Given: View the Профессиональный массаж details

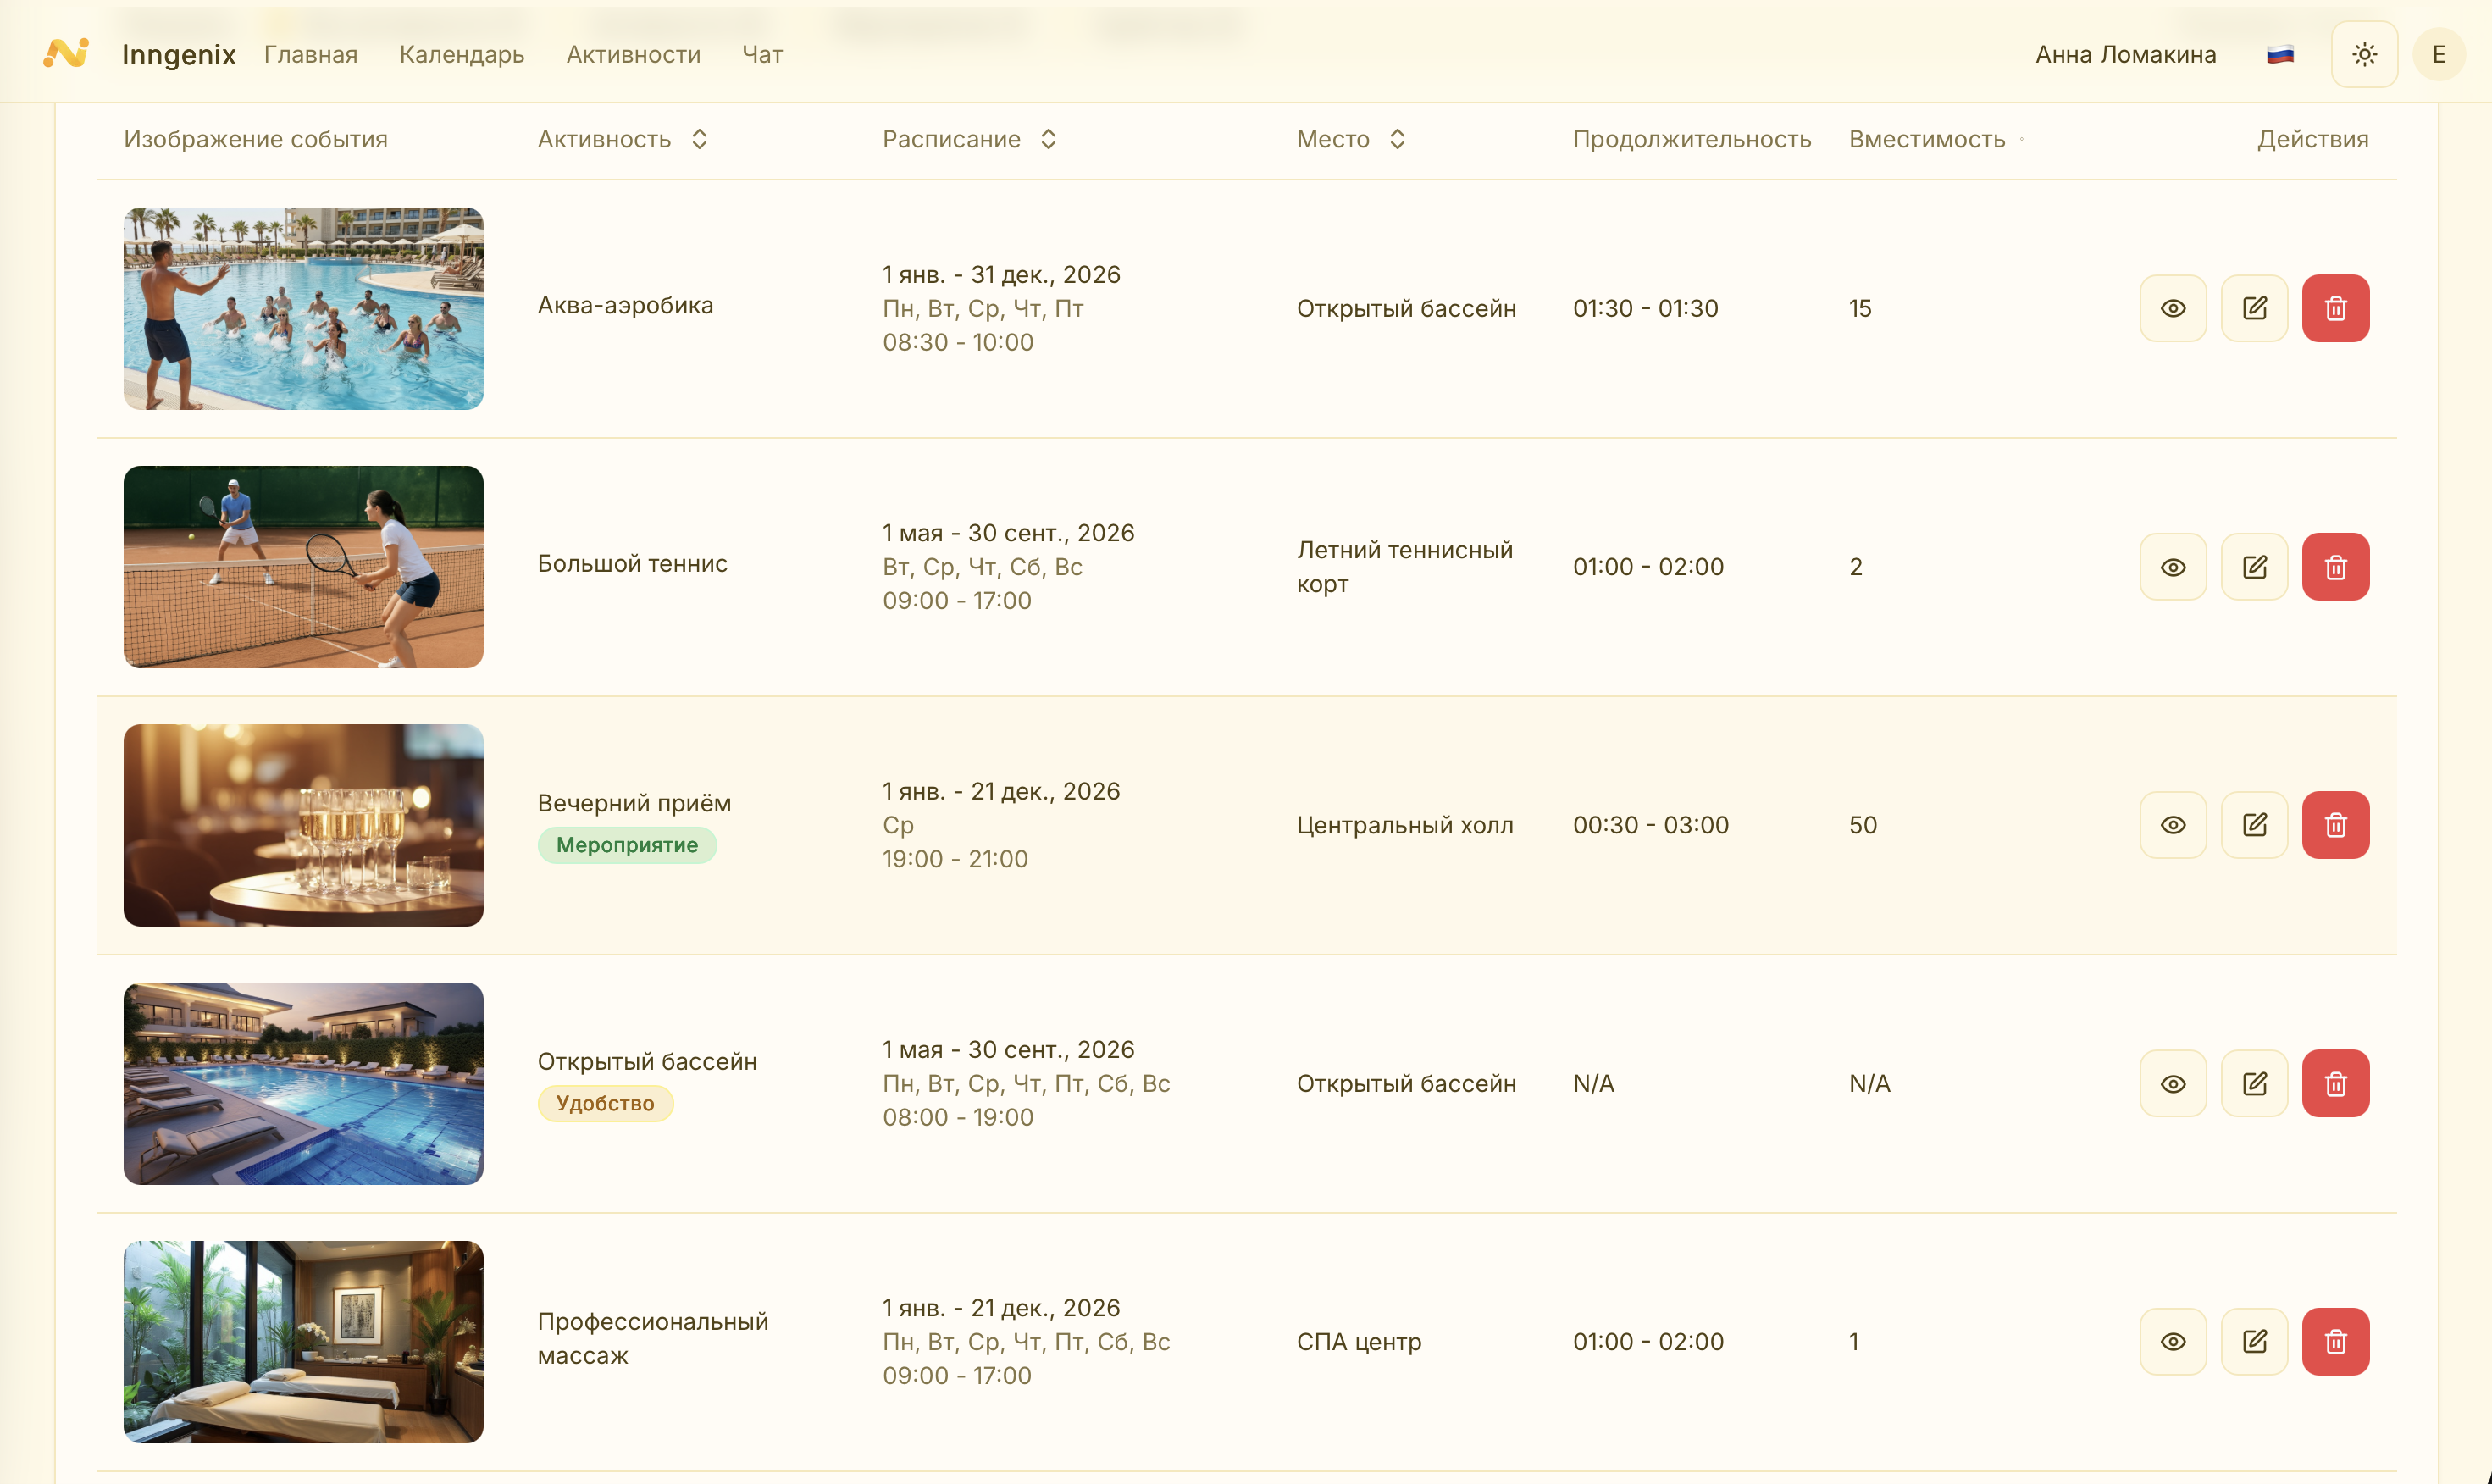Looking at the screenshot, I should (x=2173, y=1341).
